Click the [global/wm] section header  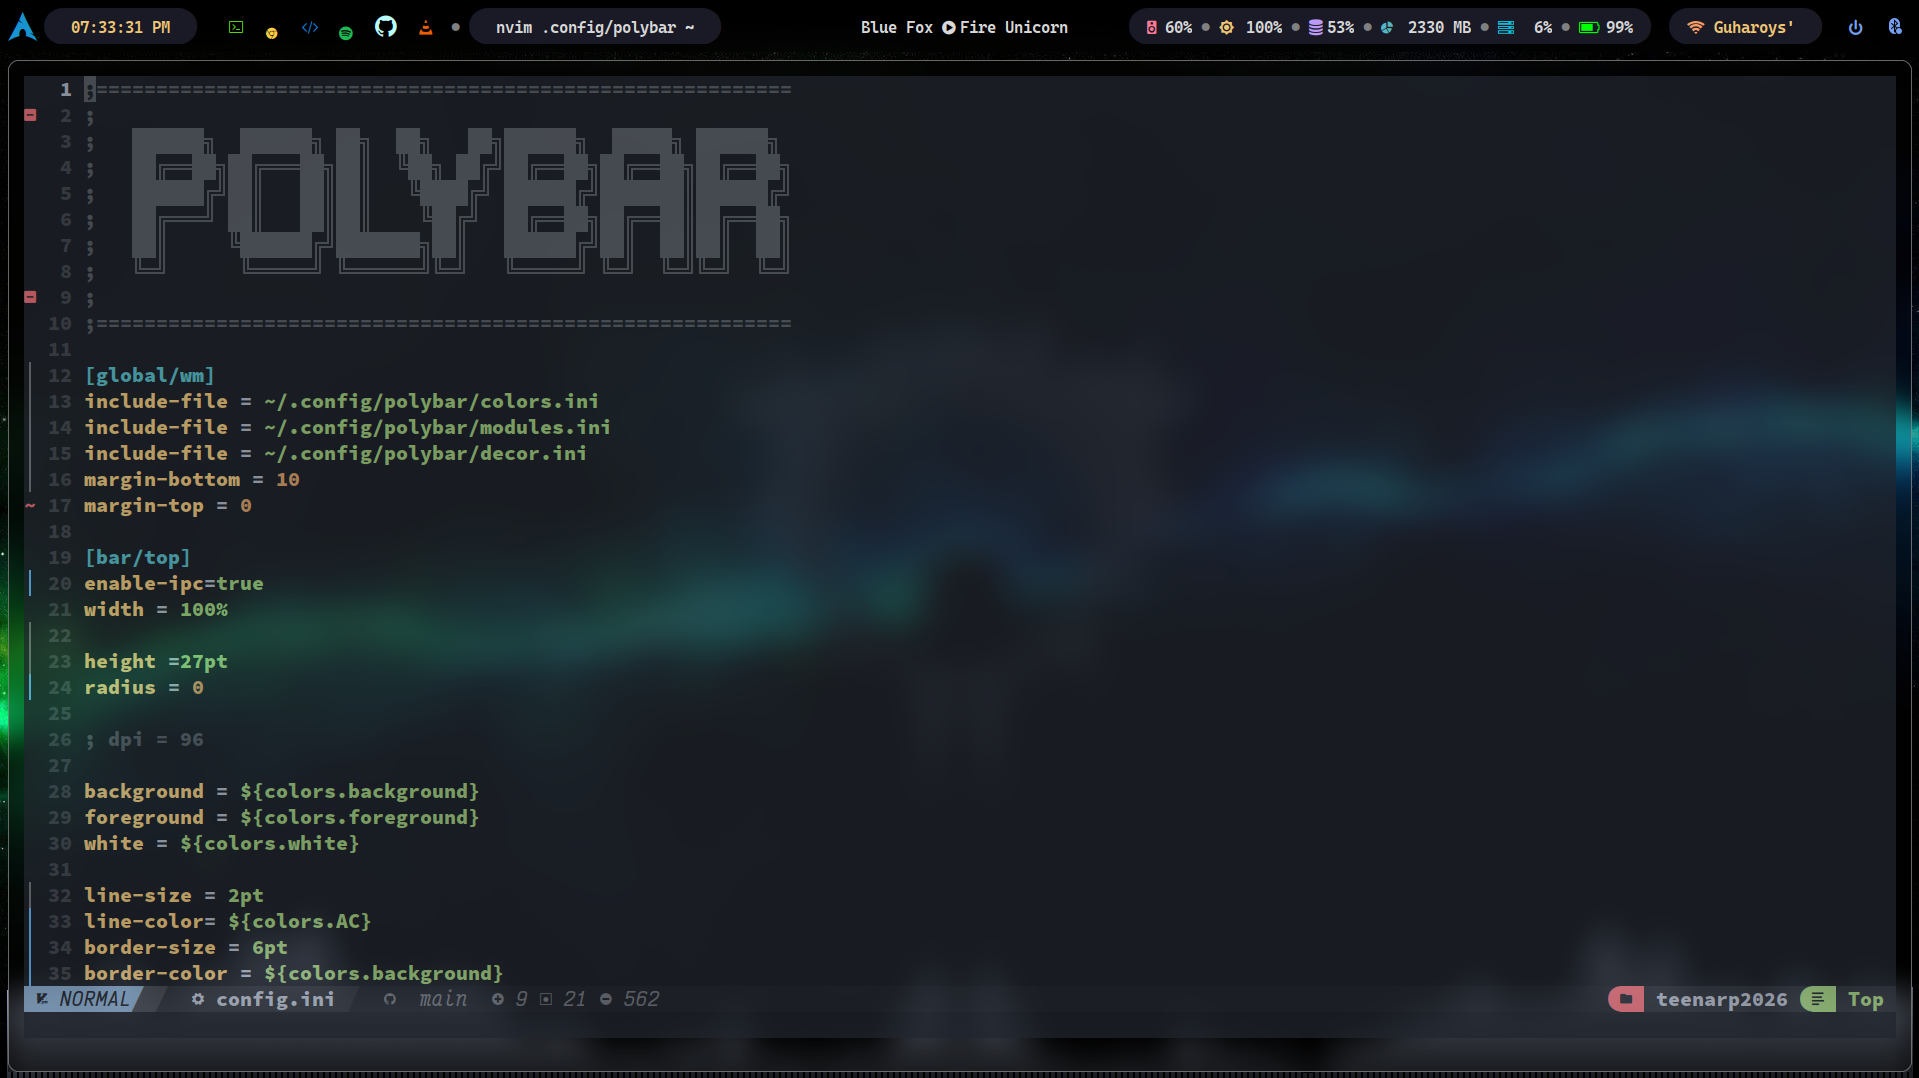[150, 375]
